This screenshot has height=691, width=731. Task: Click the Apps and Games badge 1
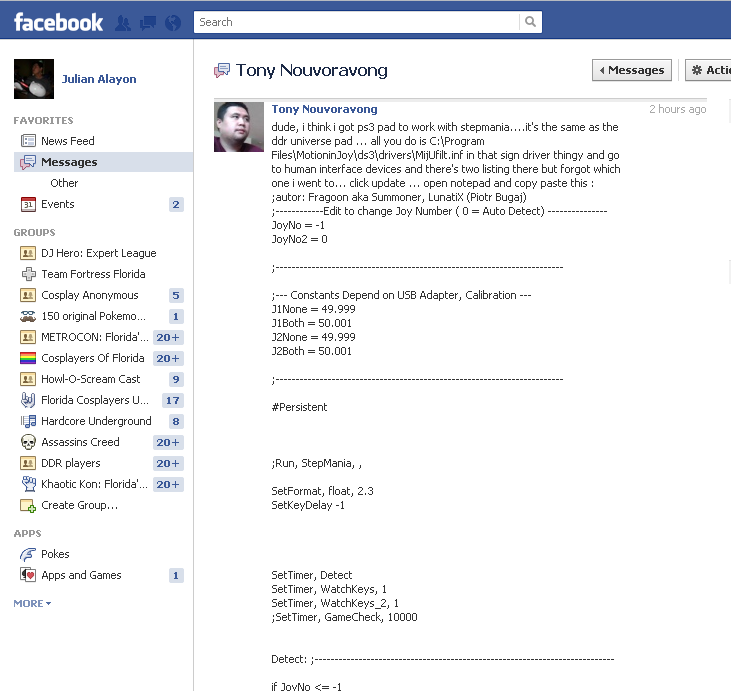point(176,575)
